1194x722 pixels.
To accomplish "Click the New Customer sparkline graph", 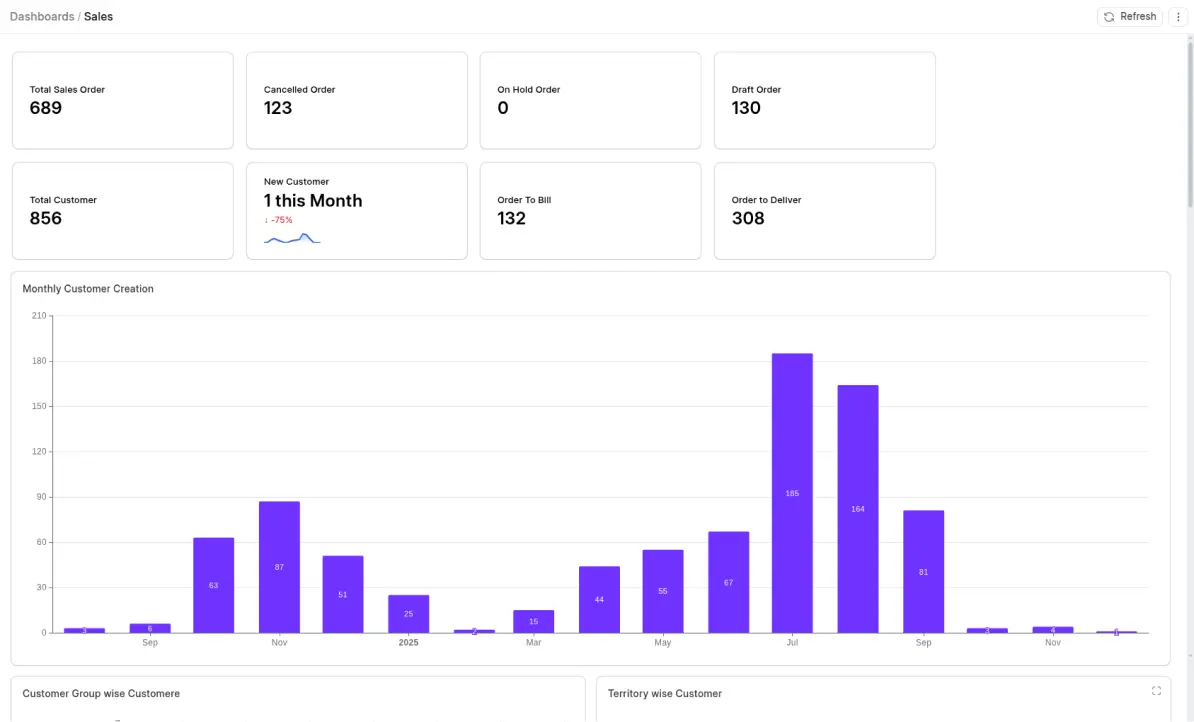I will point(291,238).
